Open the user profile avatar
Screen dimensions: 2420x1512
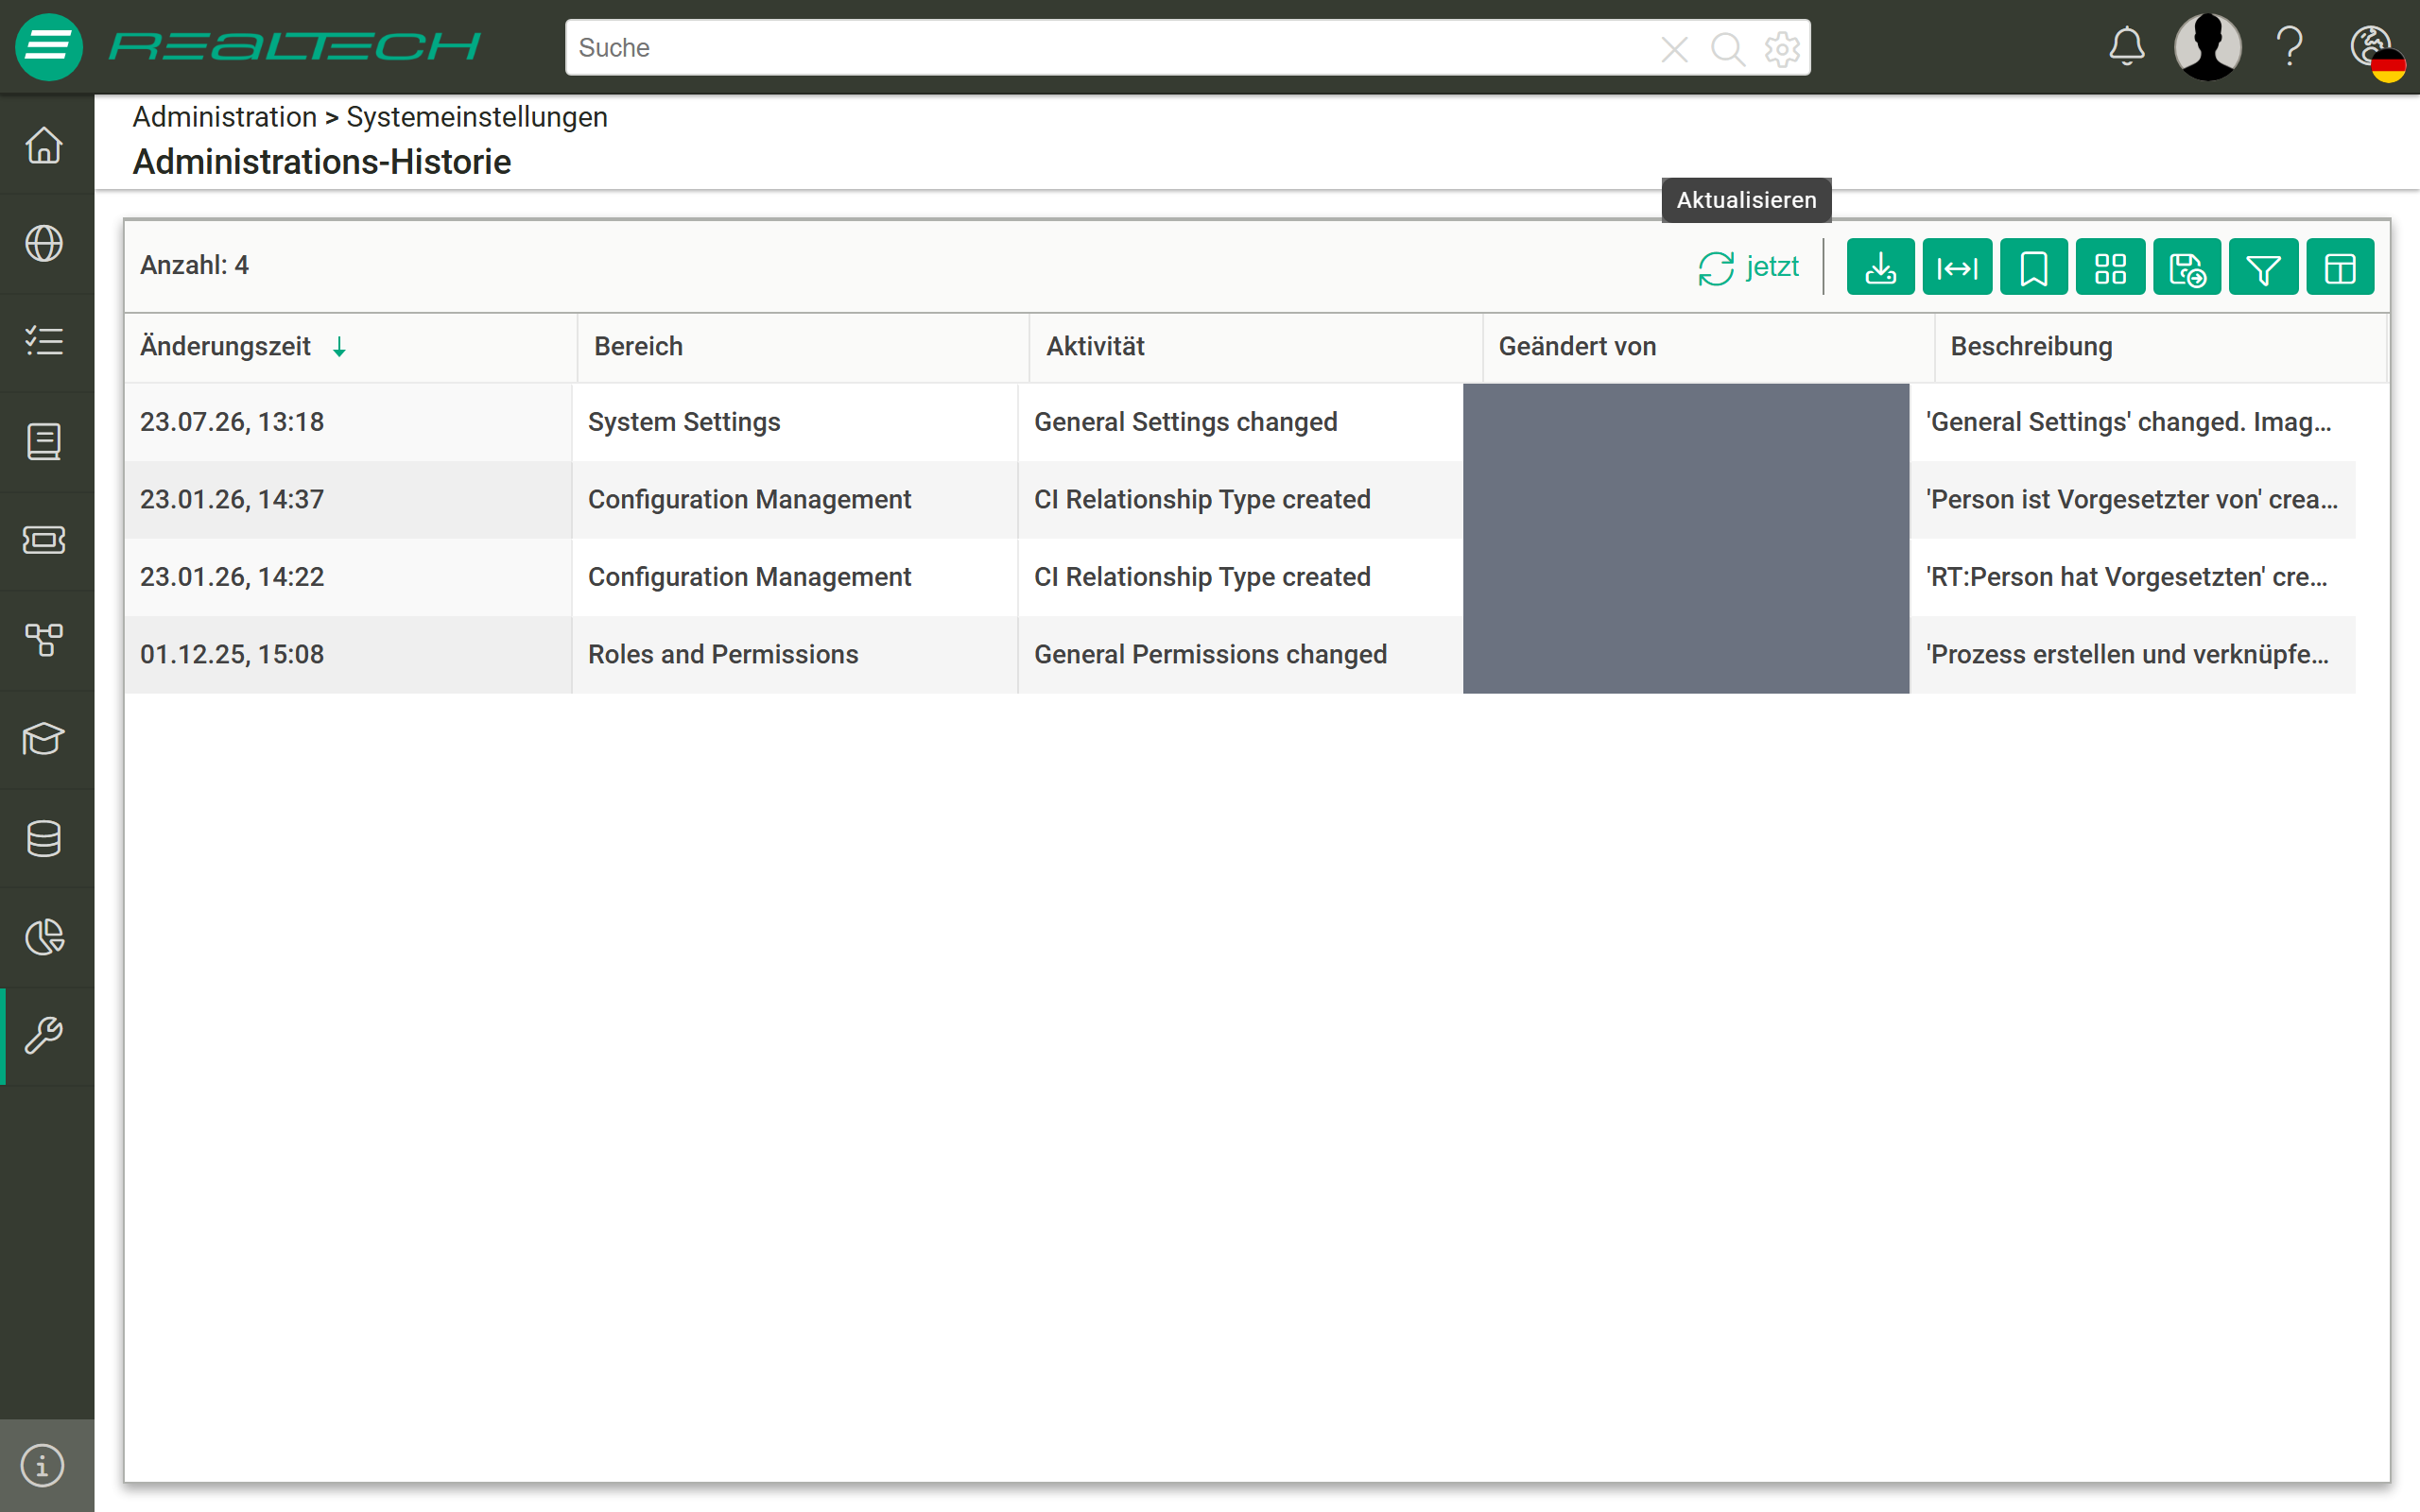(2207, 47)
